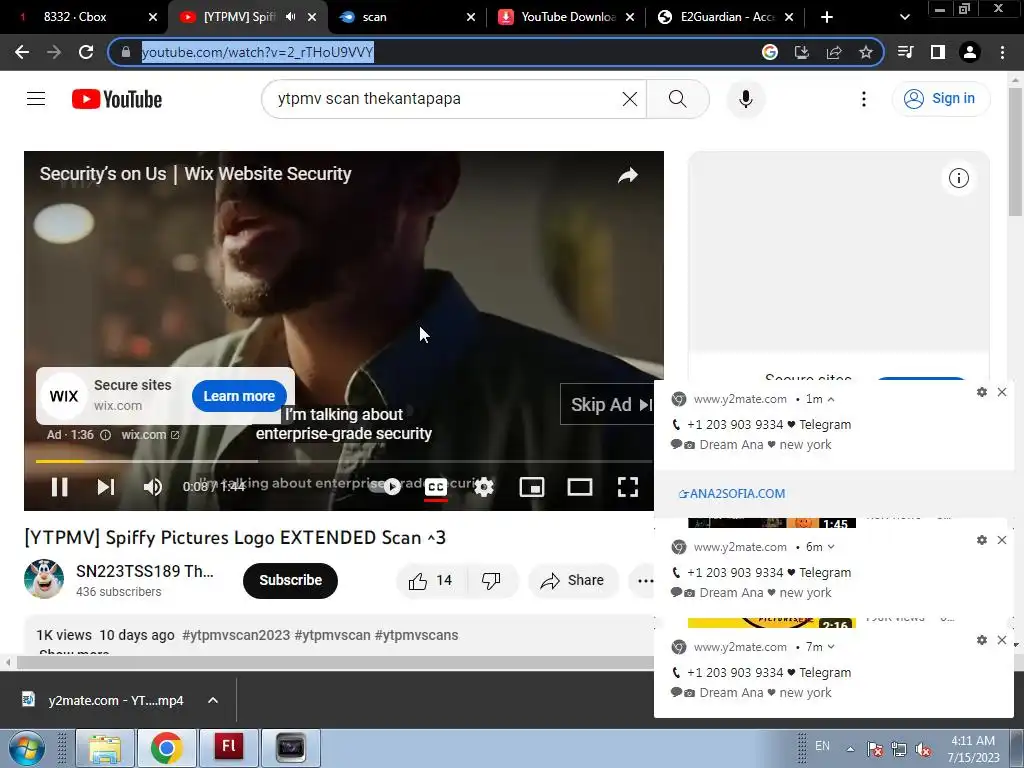Close the scan tab
This screenshot has height=768, width=1024.
tap(470, 17)
